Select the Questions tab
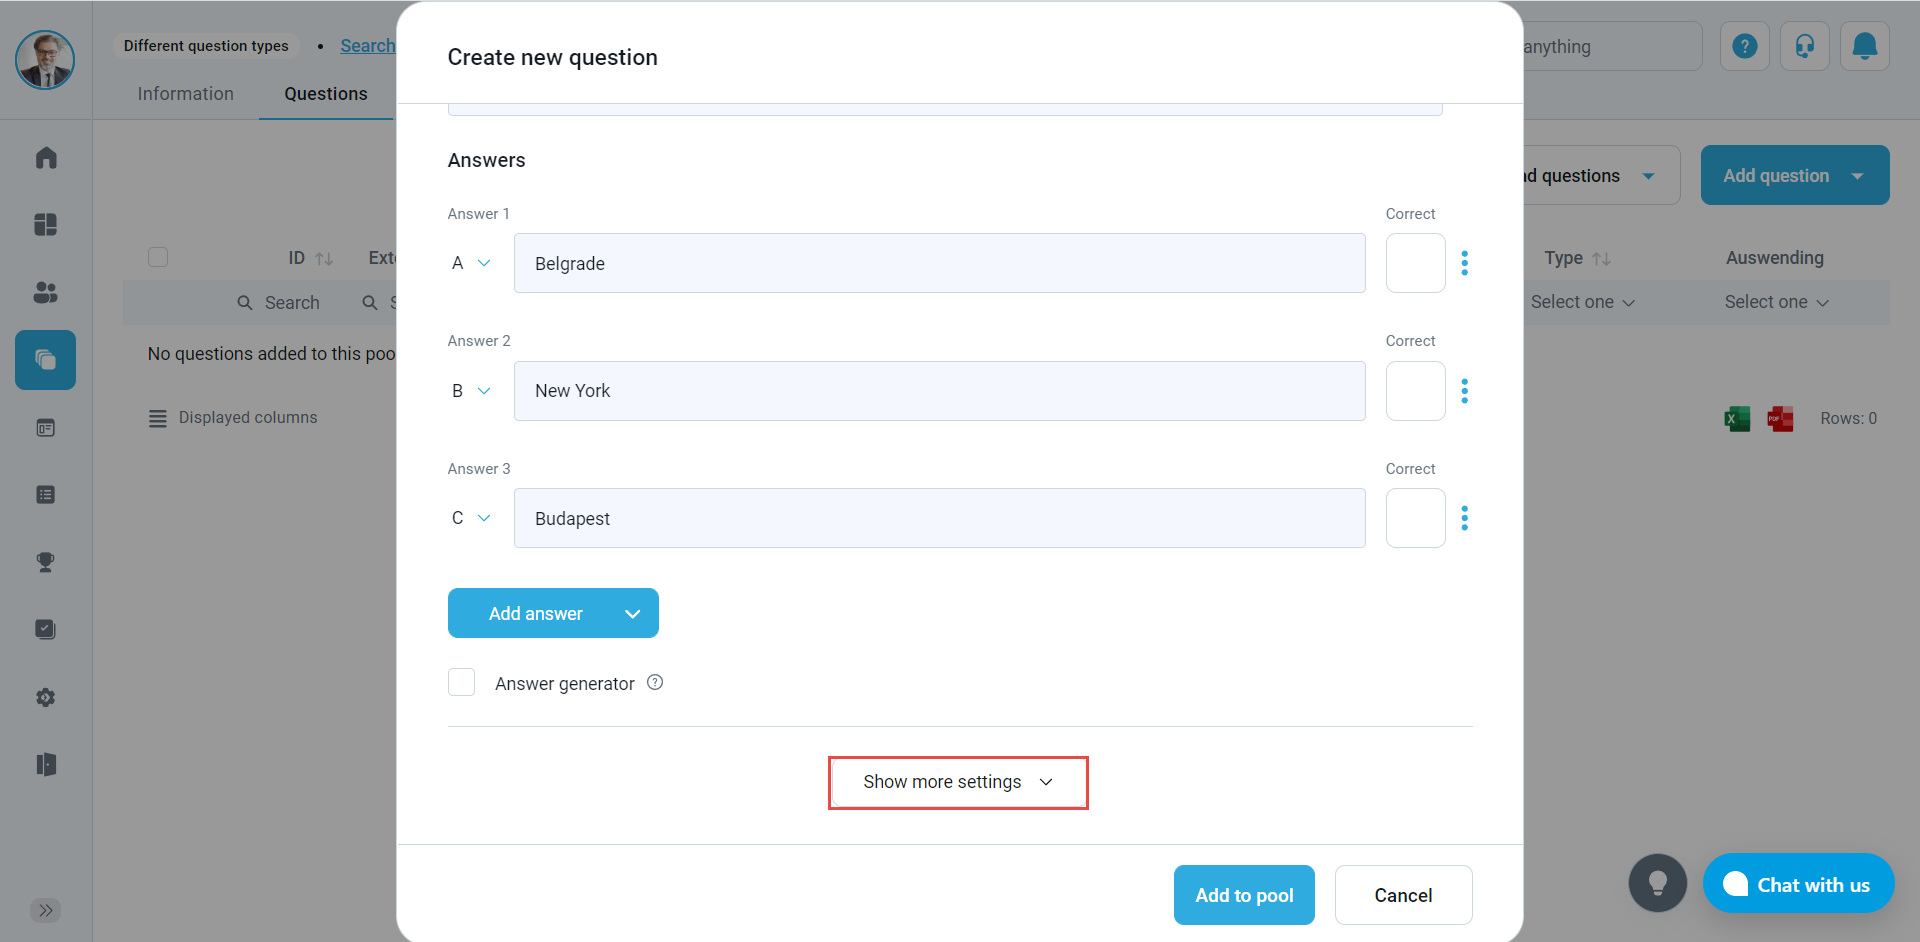Image resolution: width=1920 pixels, height=942 pixels. coord(325,94)
